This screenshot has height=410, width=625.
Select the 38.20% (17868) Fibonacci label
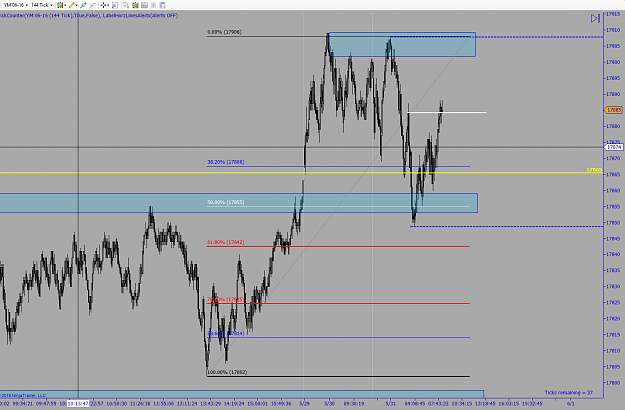[x=226, y=162]
